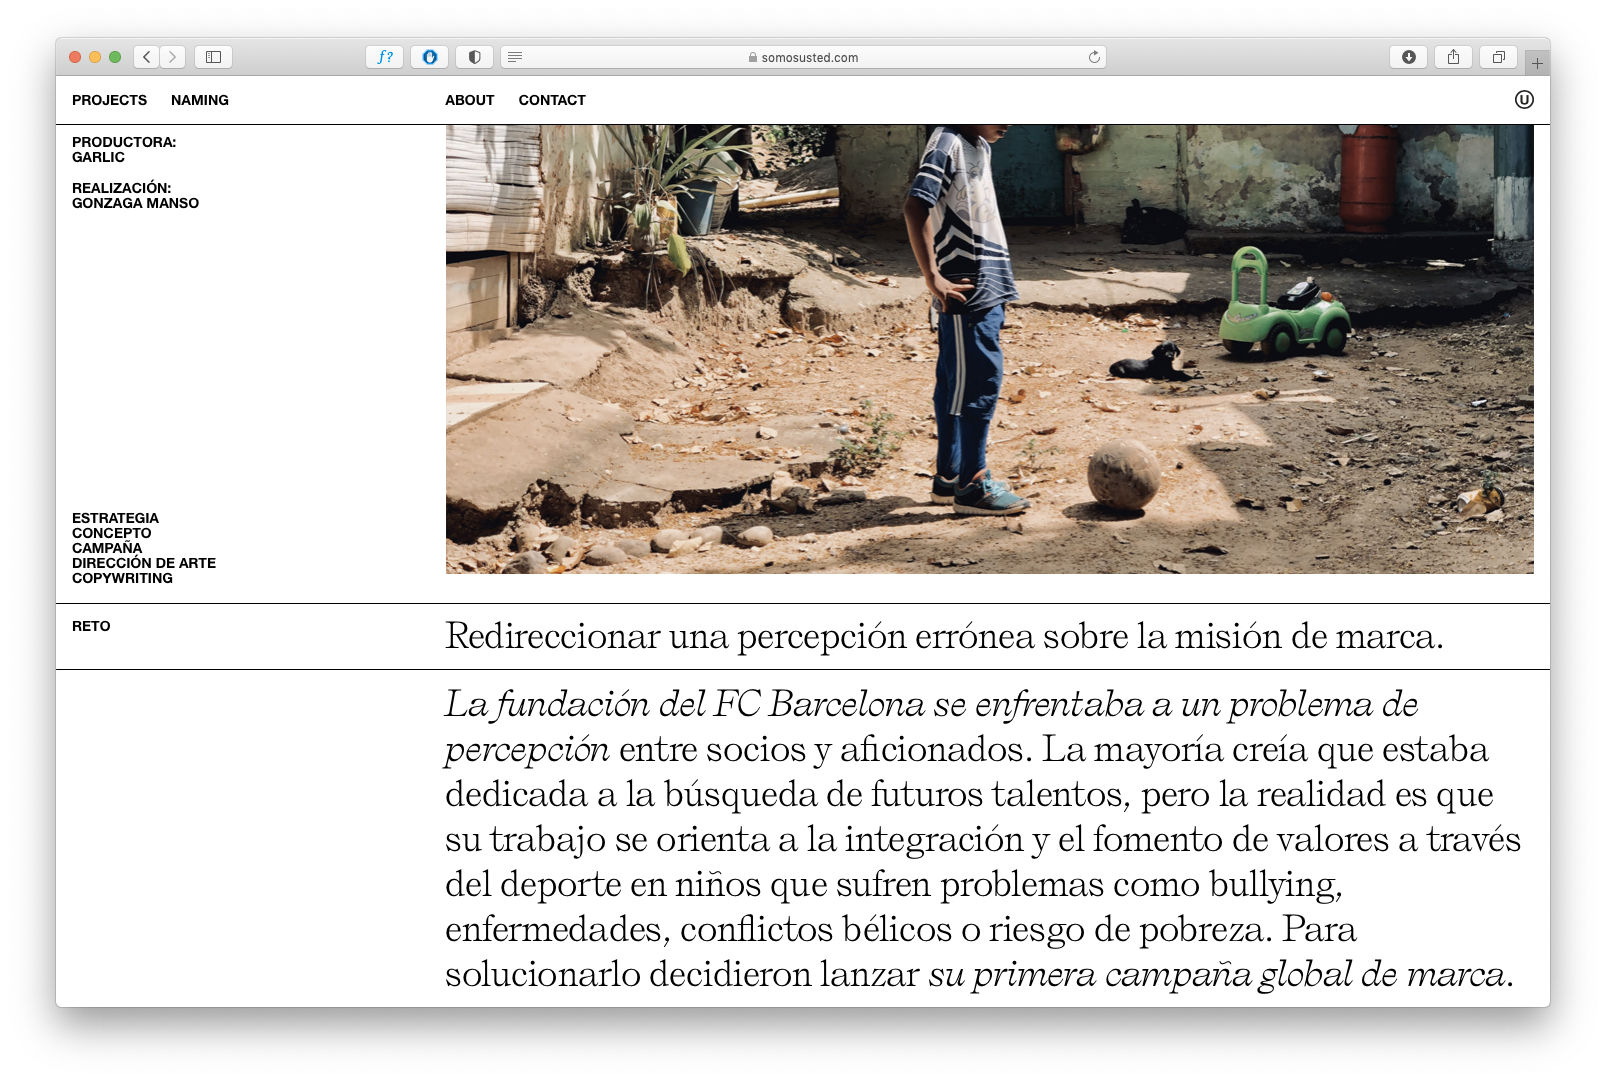Enable Reader view in address bar
This screenshot has width=1606, height=1081.
(x=515, y=57)
